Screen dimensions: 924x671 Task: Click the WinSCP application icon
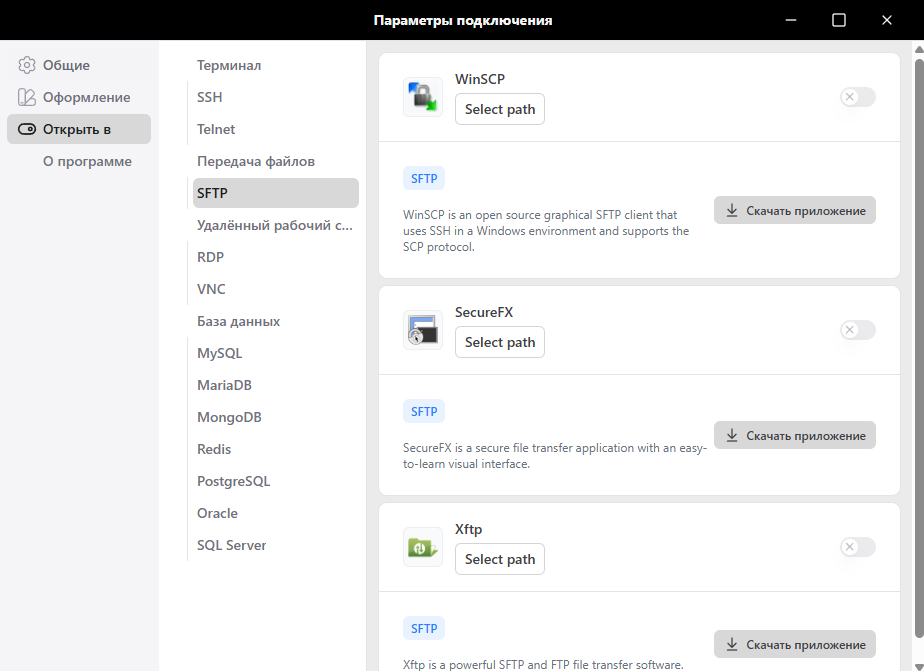[423, 97]
